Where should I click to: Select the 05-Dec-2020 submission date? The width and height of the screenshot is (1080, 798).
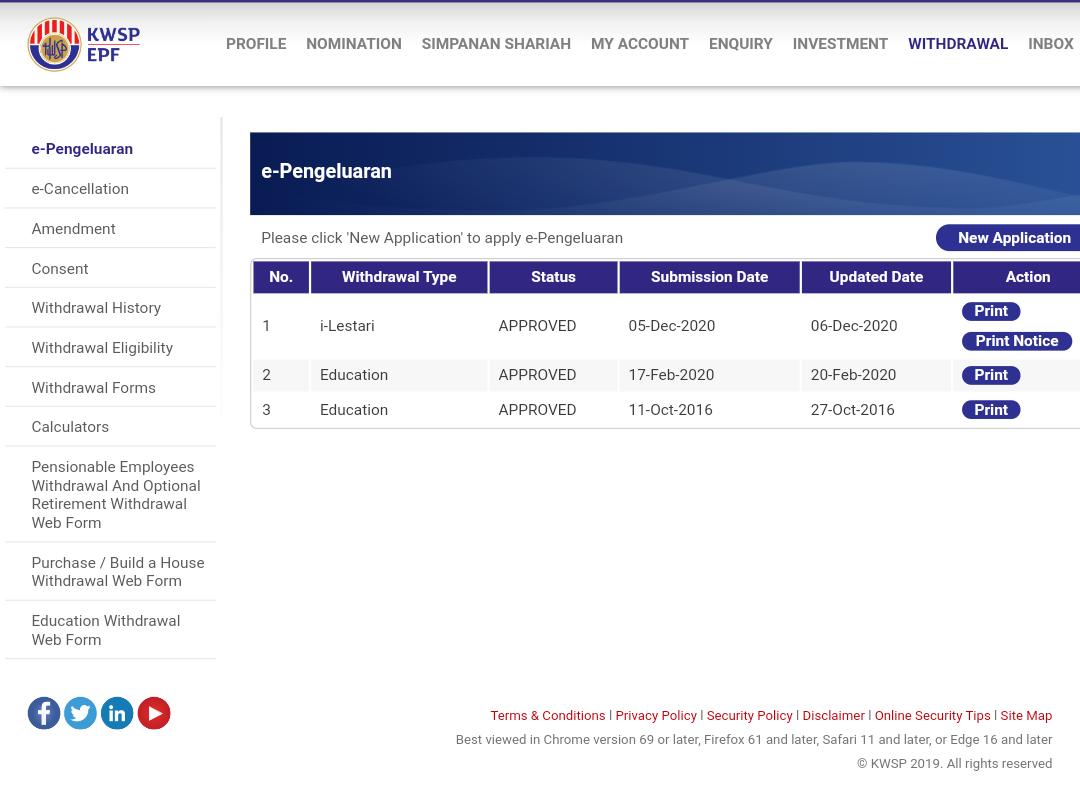[x=672, y=326]
